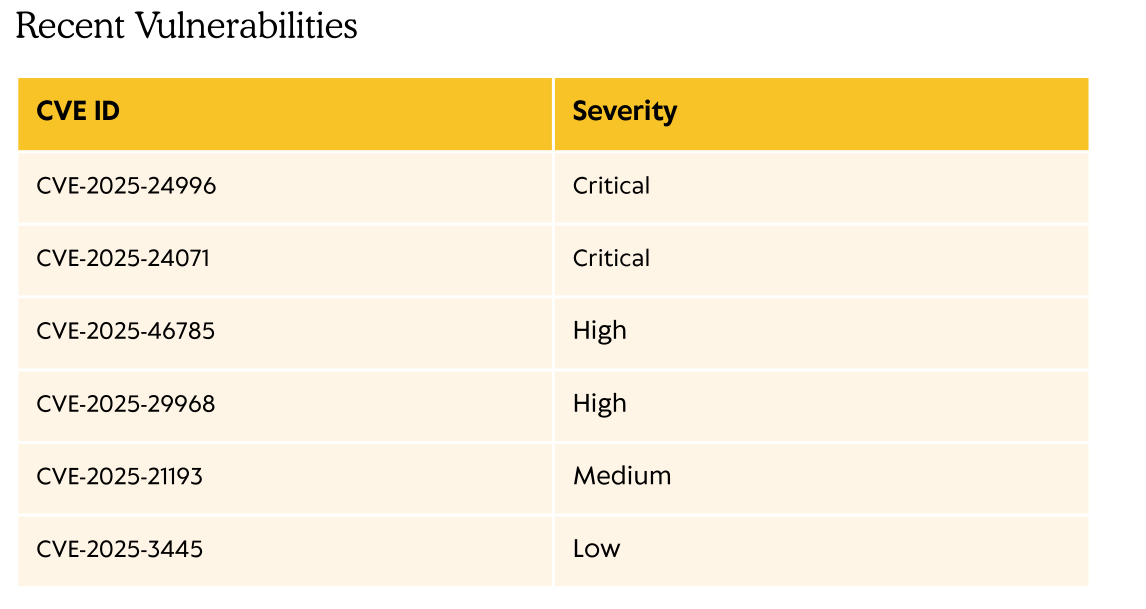Click the blank area right of Medium

[x=880, y=476]
